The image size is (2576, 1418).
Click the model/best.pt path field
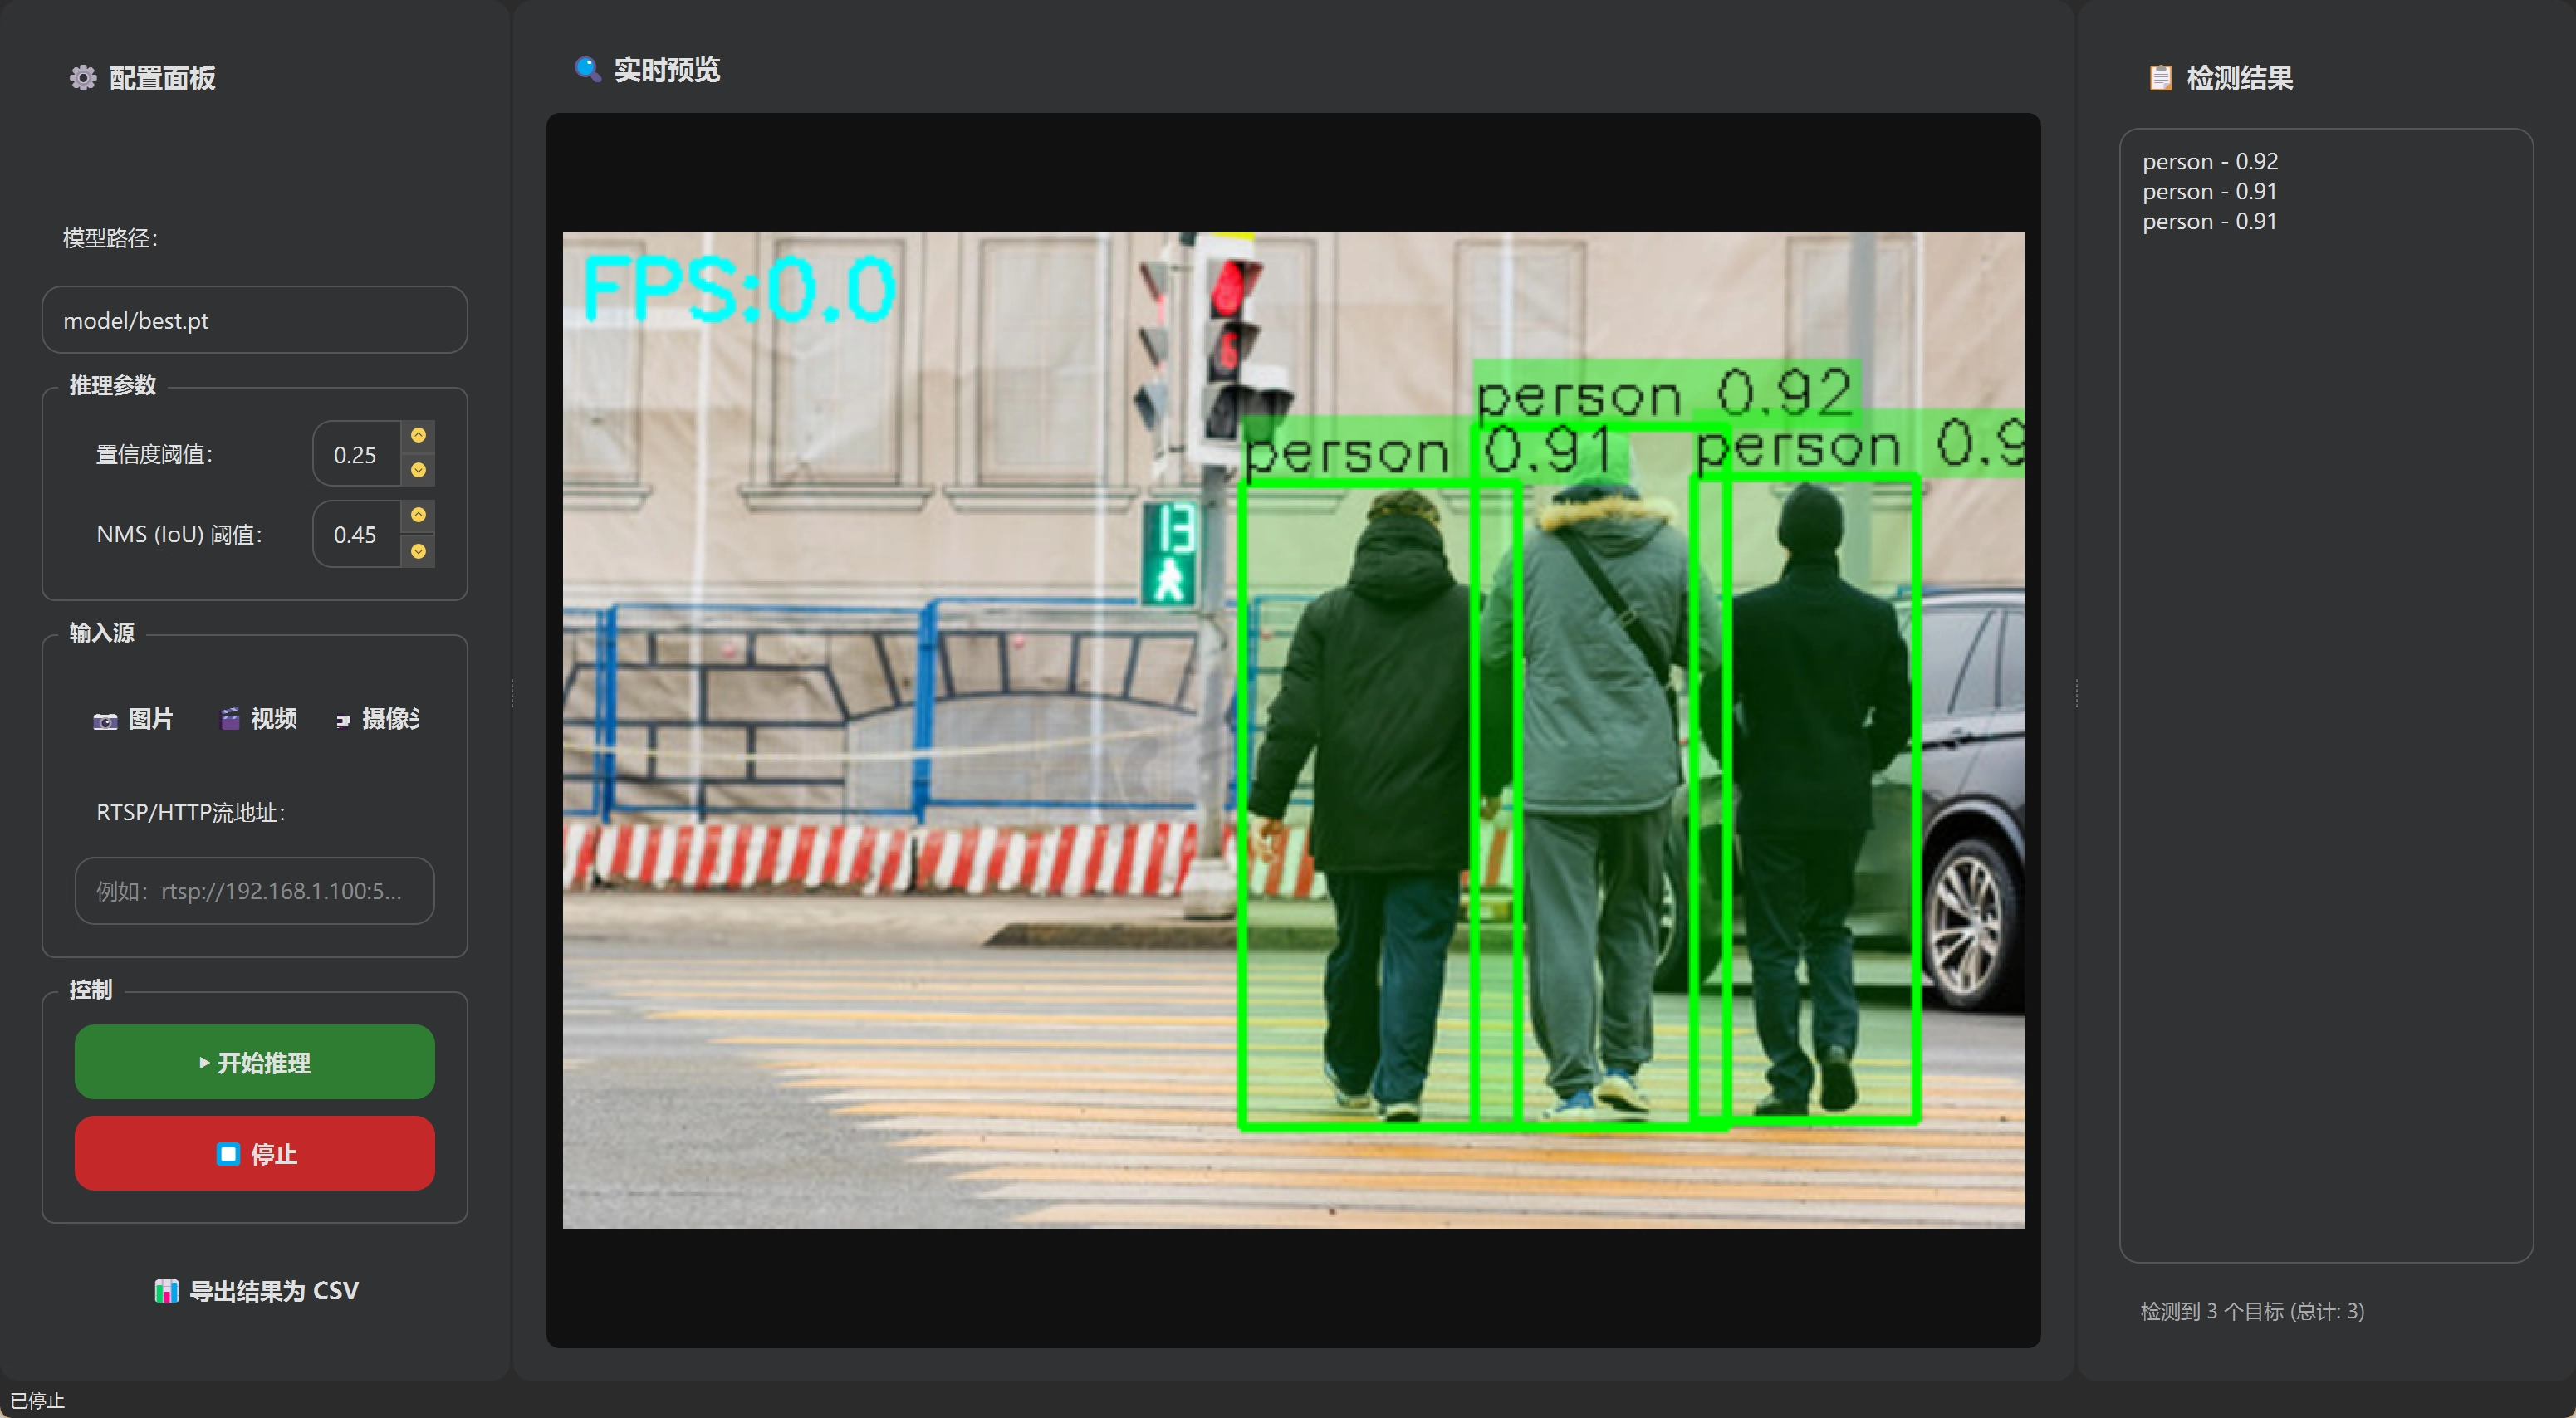tap(255, 320)
